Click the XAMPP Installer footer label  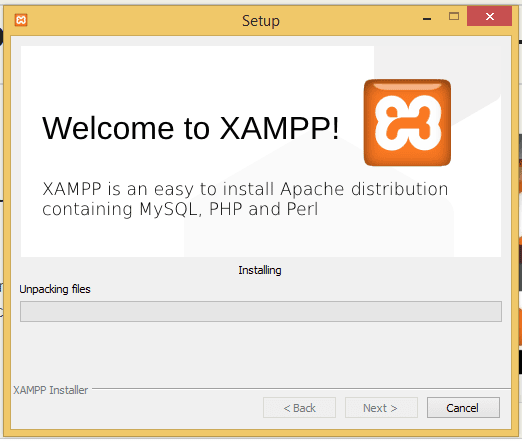click(x=51, y=390)
